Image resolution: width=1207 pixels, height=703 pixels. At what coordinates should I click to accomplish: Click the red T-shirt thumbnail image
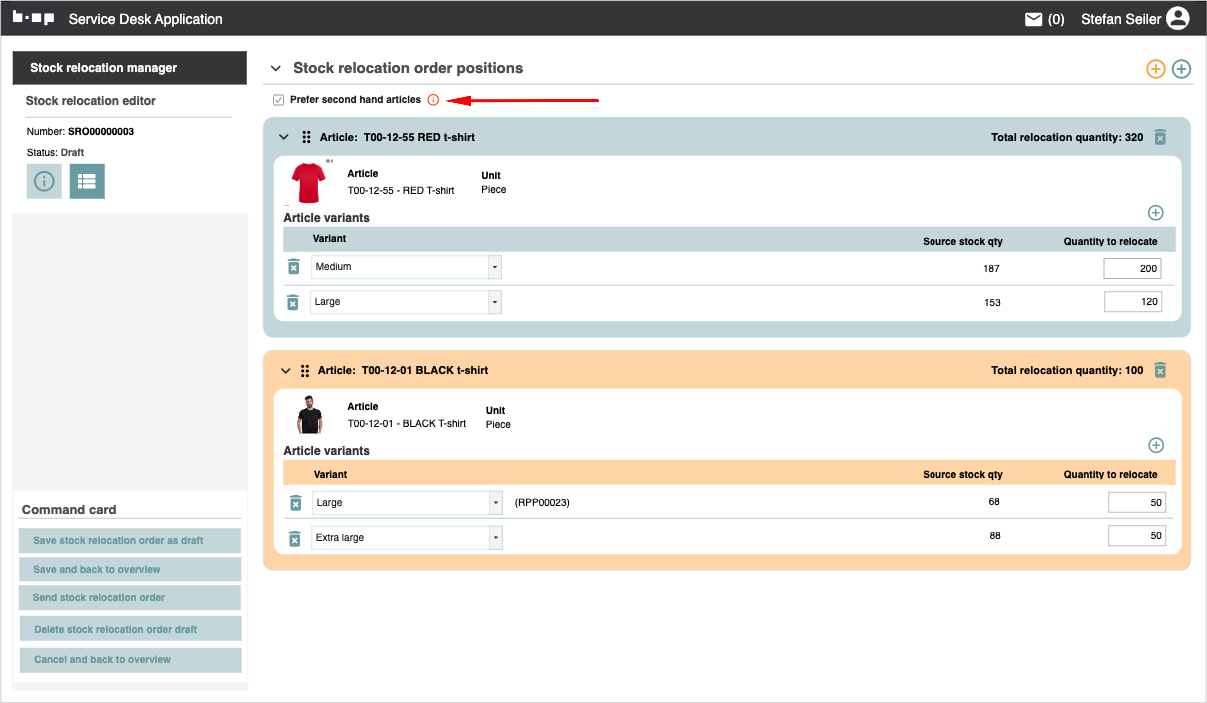tap(308, 183)
